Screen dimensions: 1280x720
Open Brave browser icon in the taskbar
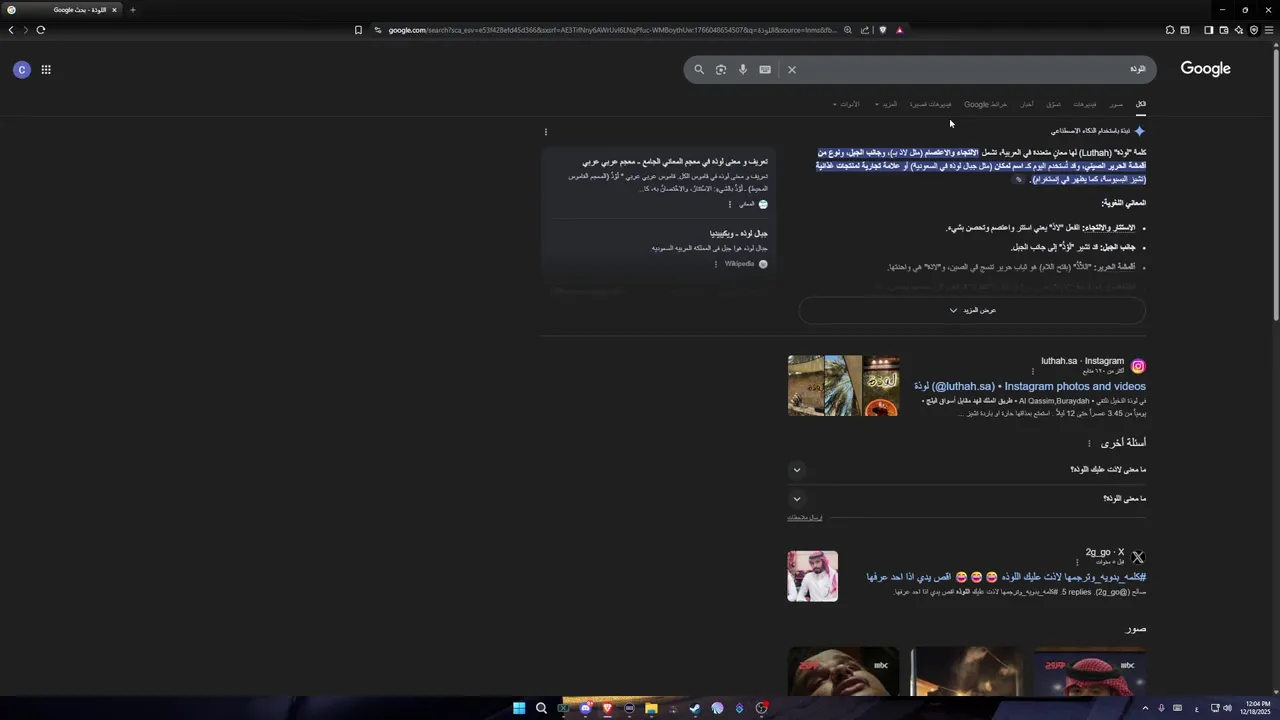click(x=607, y=709)
